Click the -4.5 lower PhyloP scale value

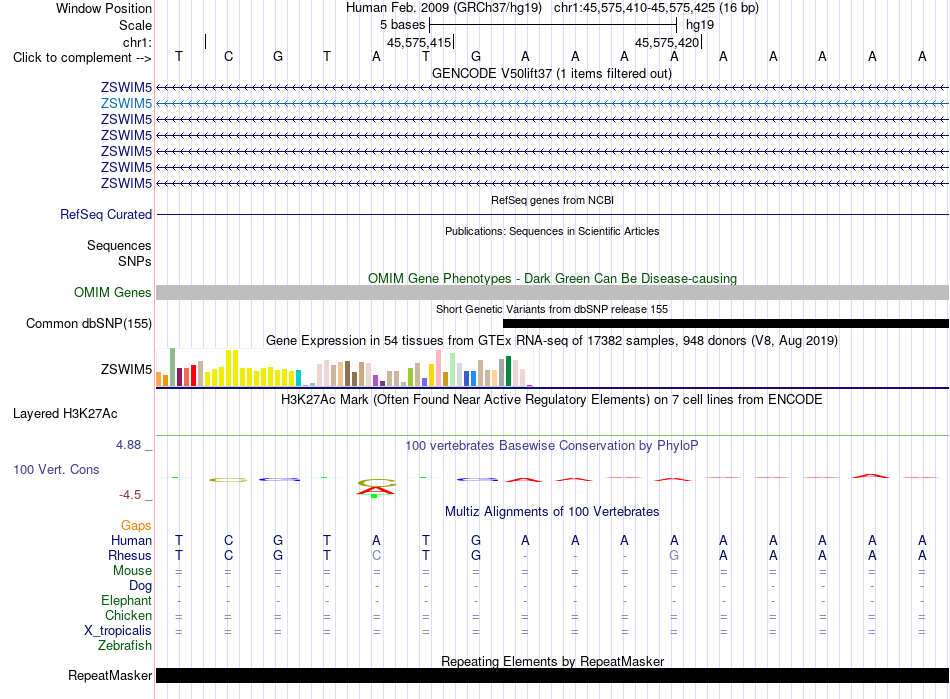[130, 495]
